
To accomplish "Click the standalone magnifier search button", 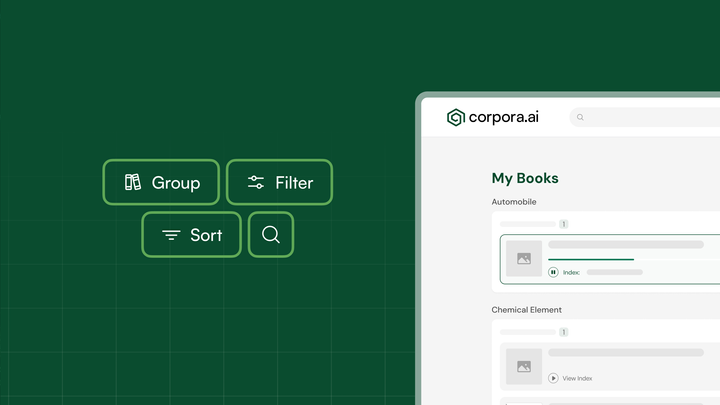I will tap(270, 235).
